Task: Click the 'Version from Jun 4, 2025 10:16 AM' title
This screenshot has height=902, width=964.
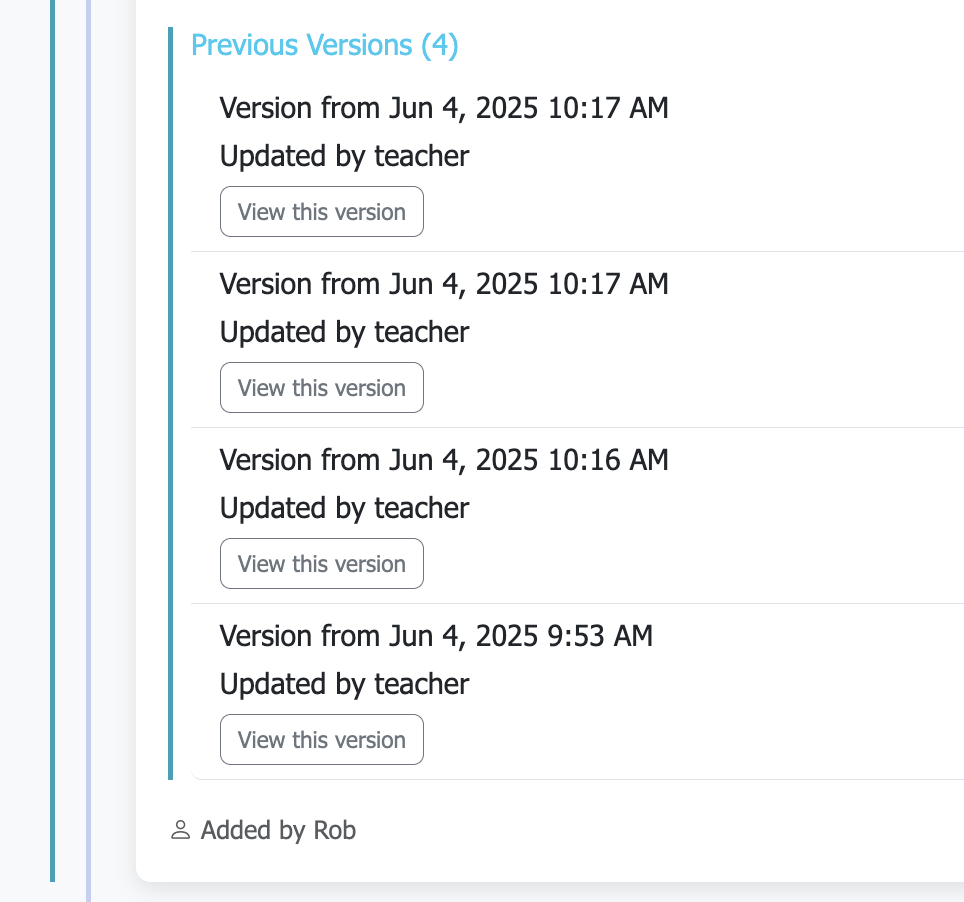Action: click(443, 460)
